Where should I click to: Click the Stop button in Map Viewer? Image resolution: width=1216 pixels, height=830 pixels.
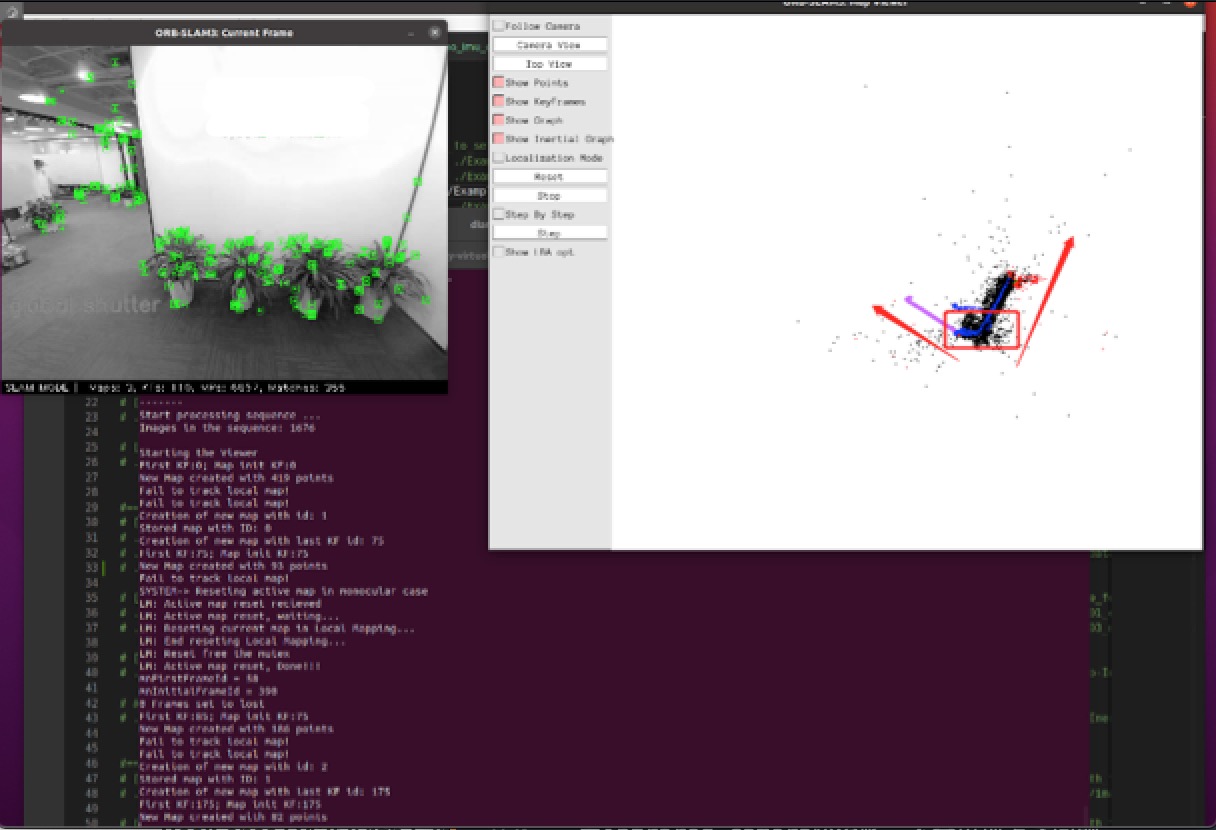coord(549,196)
